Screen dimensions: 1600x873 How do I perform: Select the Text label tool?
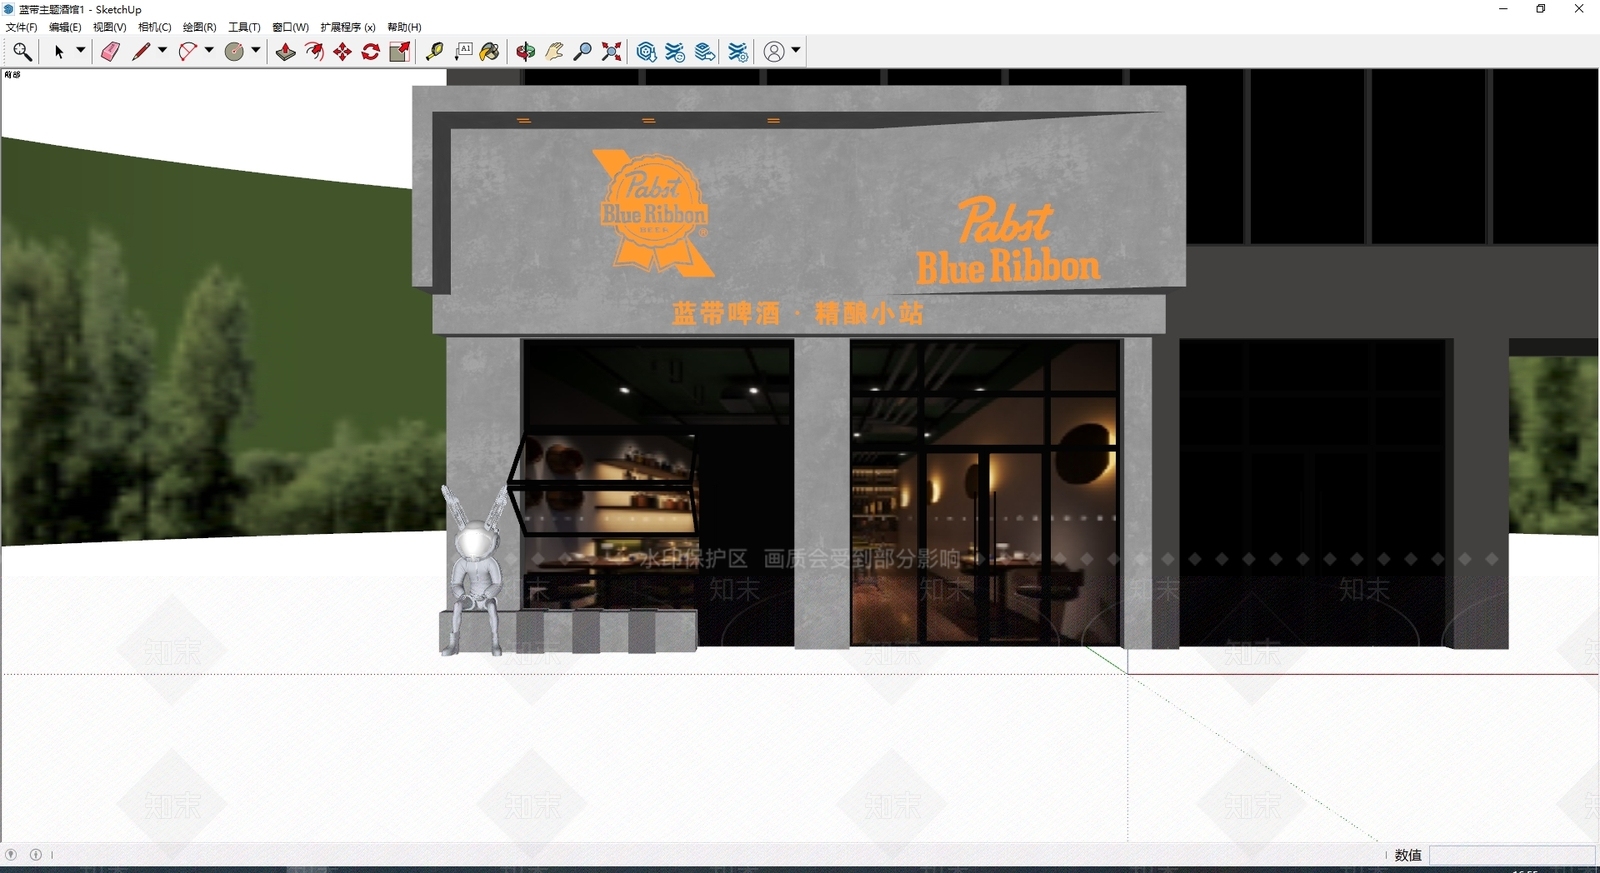[463, 51]
